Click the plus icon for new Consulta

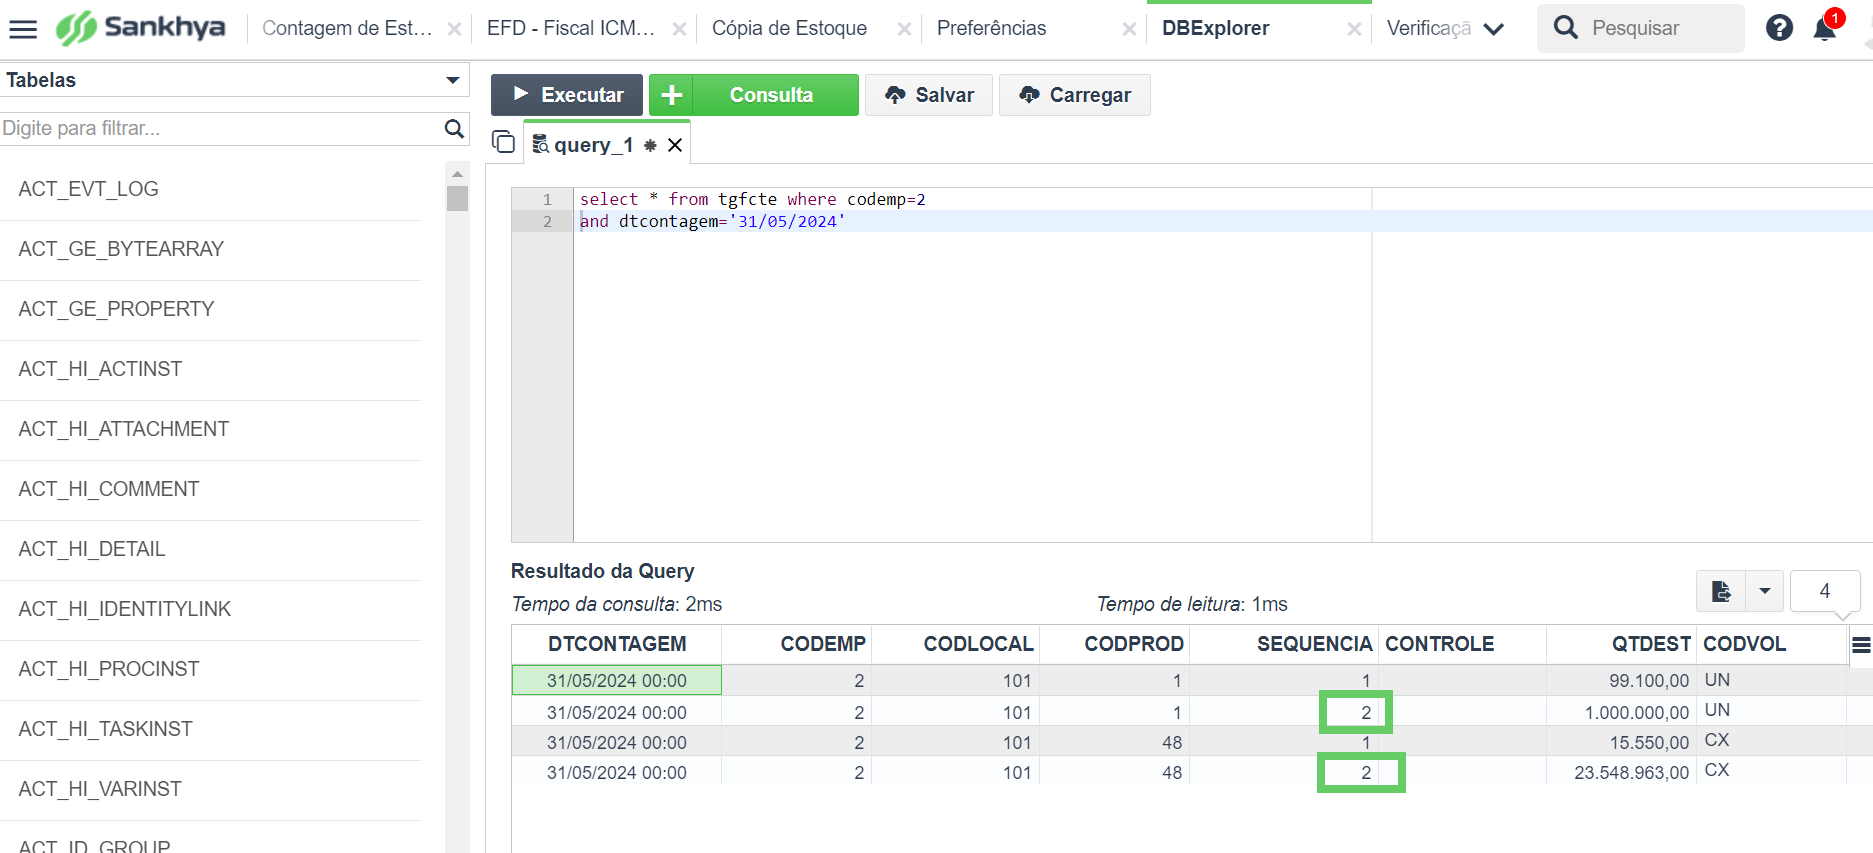click(x=671, y=95)
